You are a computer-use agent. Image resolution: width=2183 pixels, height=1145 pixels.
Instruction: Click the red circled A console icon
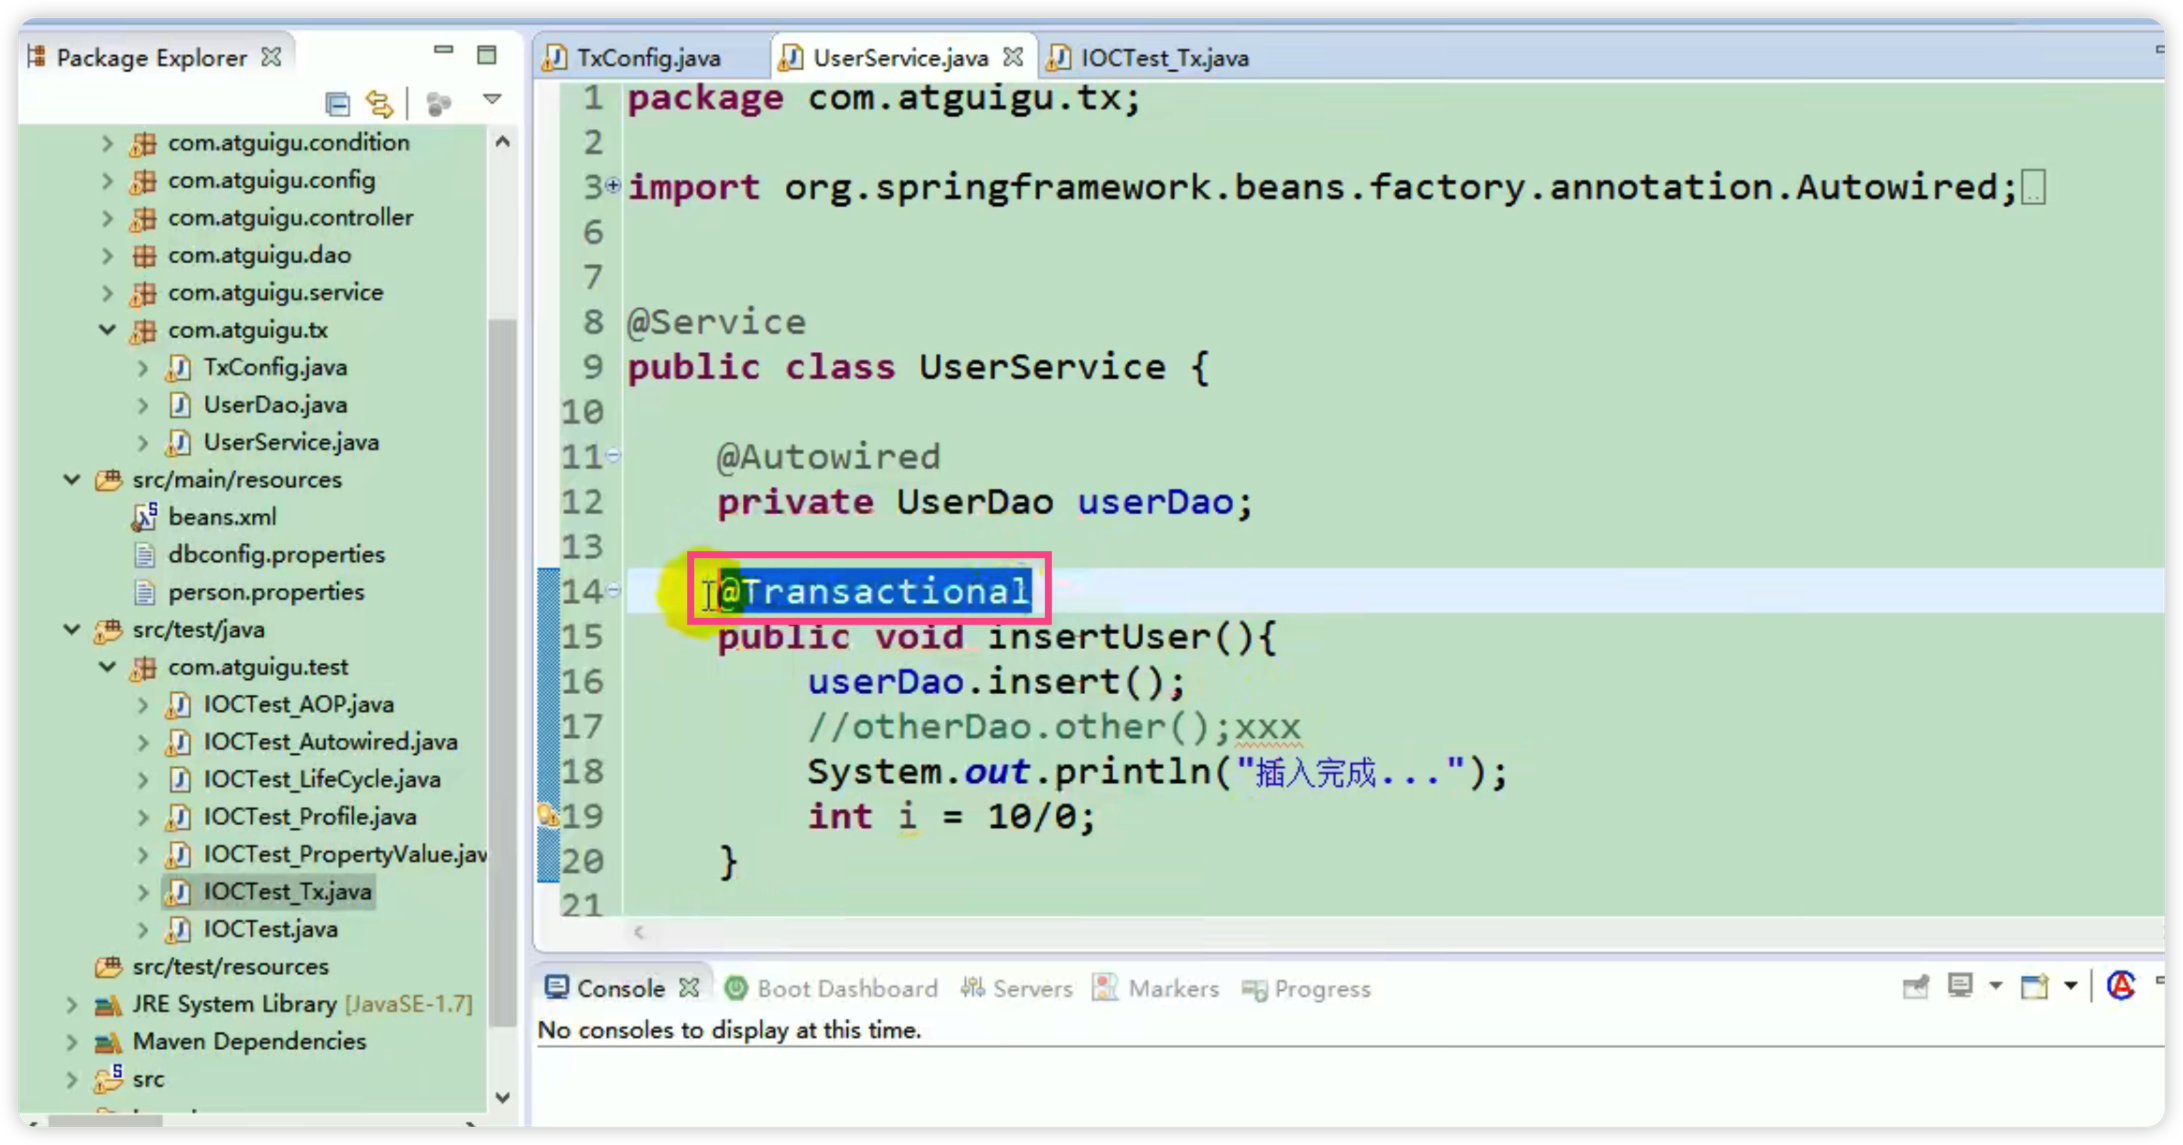(2121, 986)
